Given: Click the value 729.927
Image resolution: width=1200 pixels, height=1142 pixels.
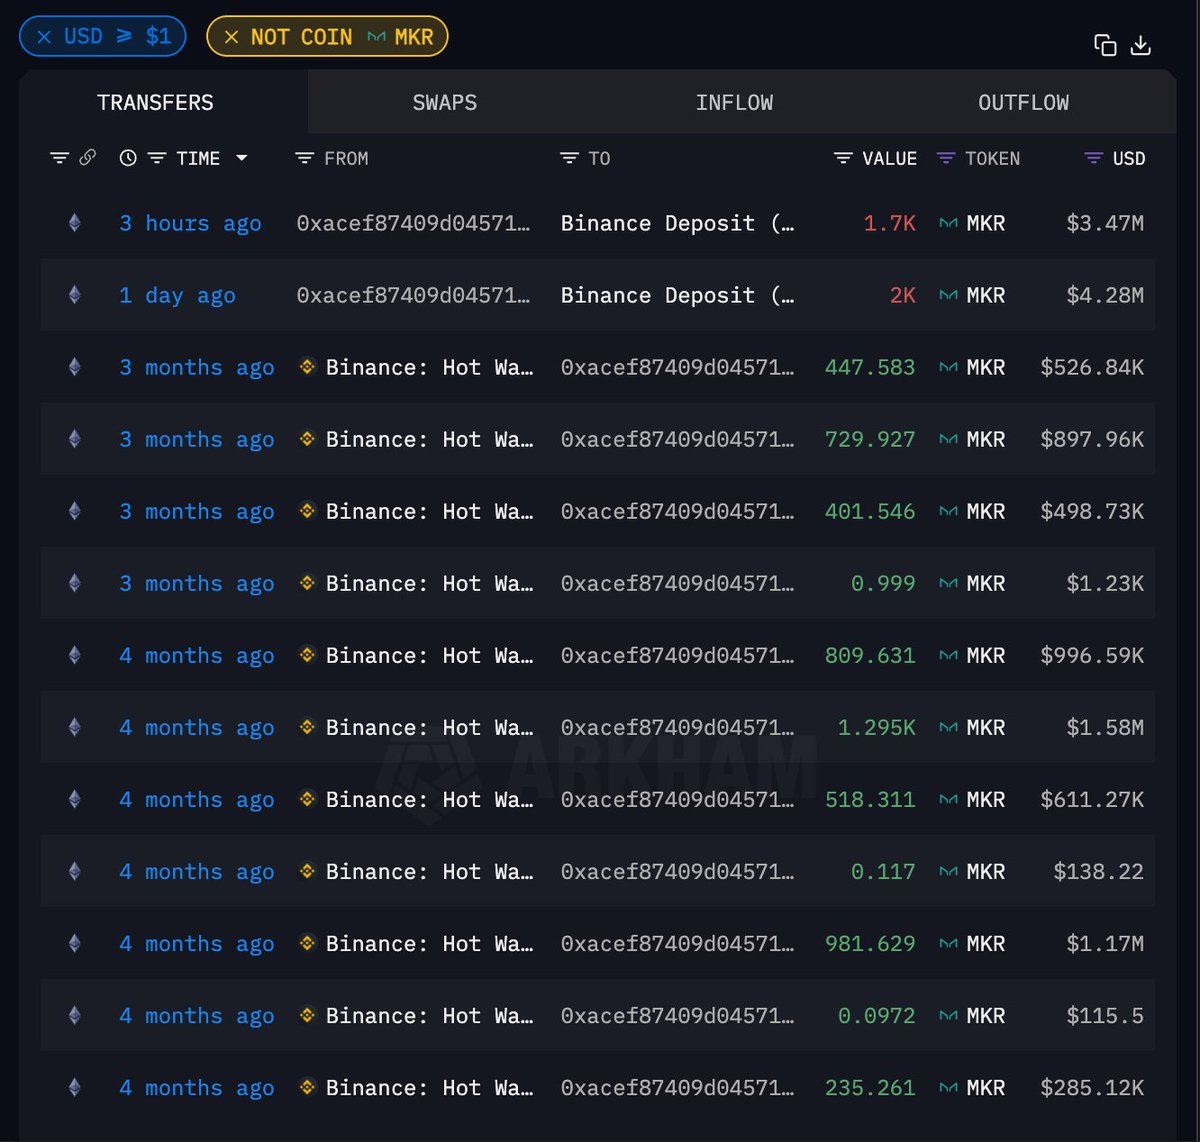Looking at the screenshot, I should tap(870, 439).
